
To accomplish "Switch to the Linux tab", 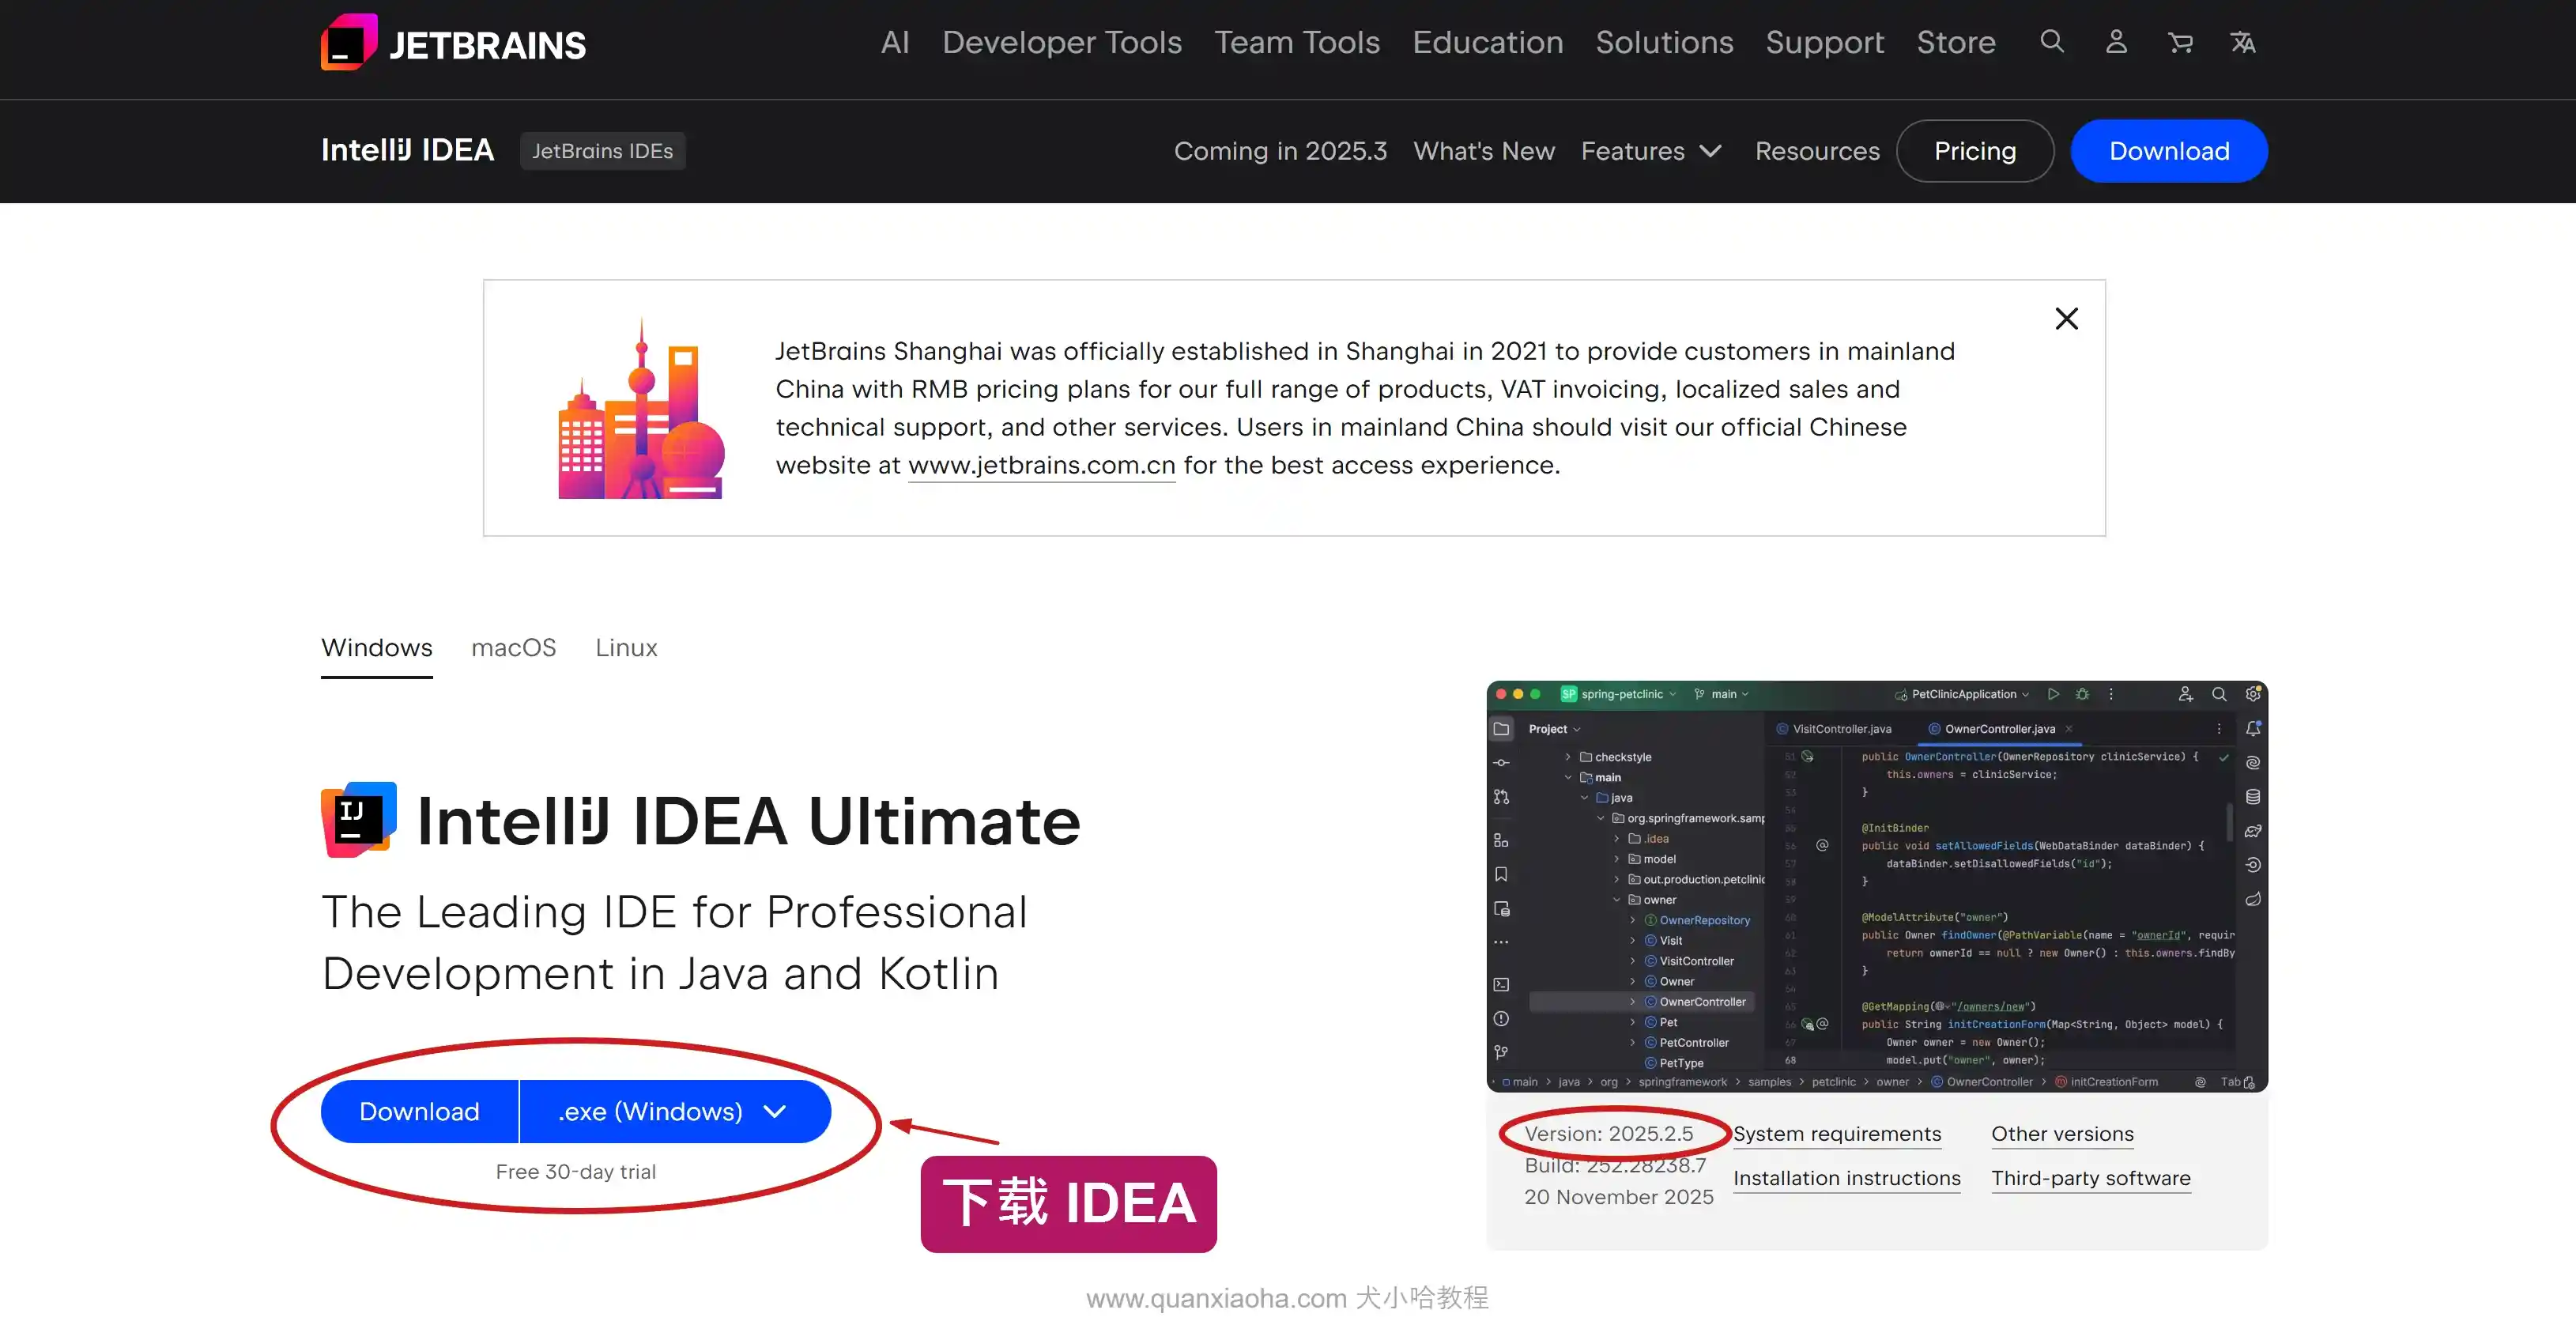I will tap(626, 648).
